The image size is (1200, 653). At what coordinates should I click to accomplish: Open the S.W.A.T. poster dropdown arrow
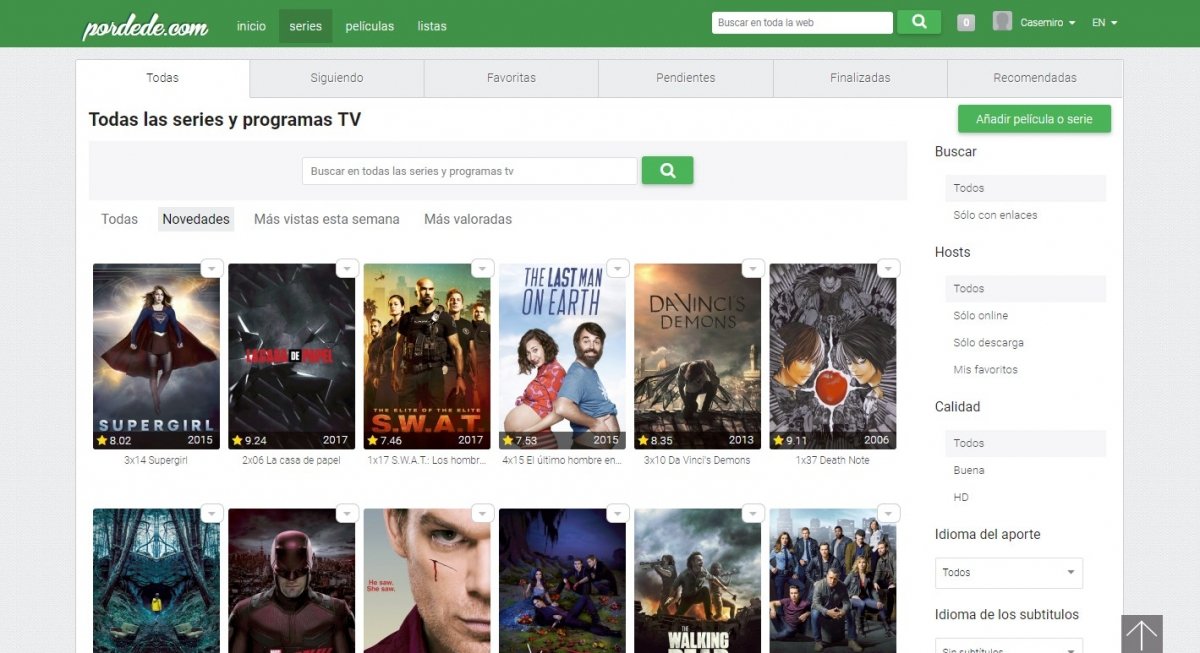(x=482, y=268)
